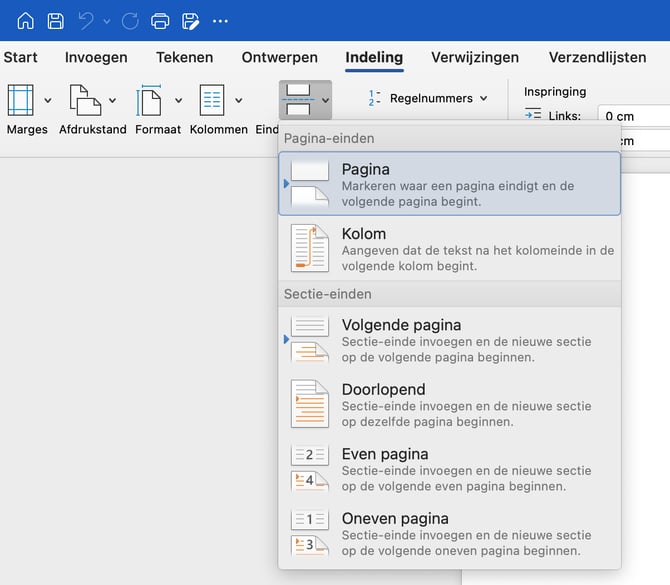Viewport: 670px width, 585px height.
Task: Click the Marges icon
Action: point(21,100)
